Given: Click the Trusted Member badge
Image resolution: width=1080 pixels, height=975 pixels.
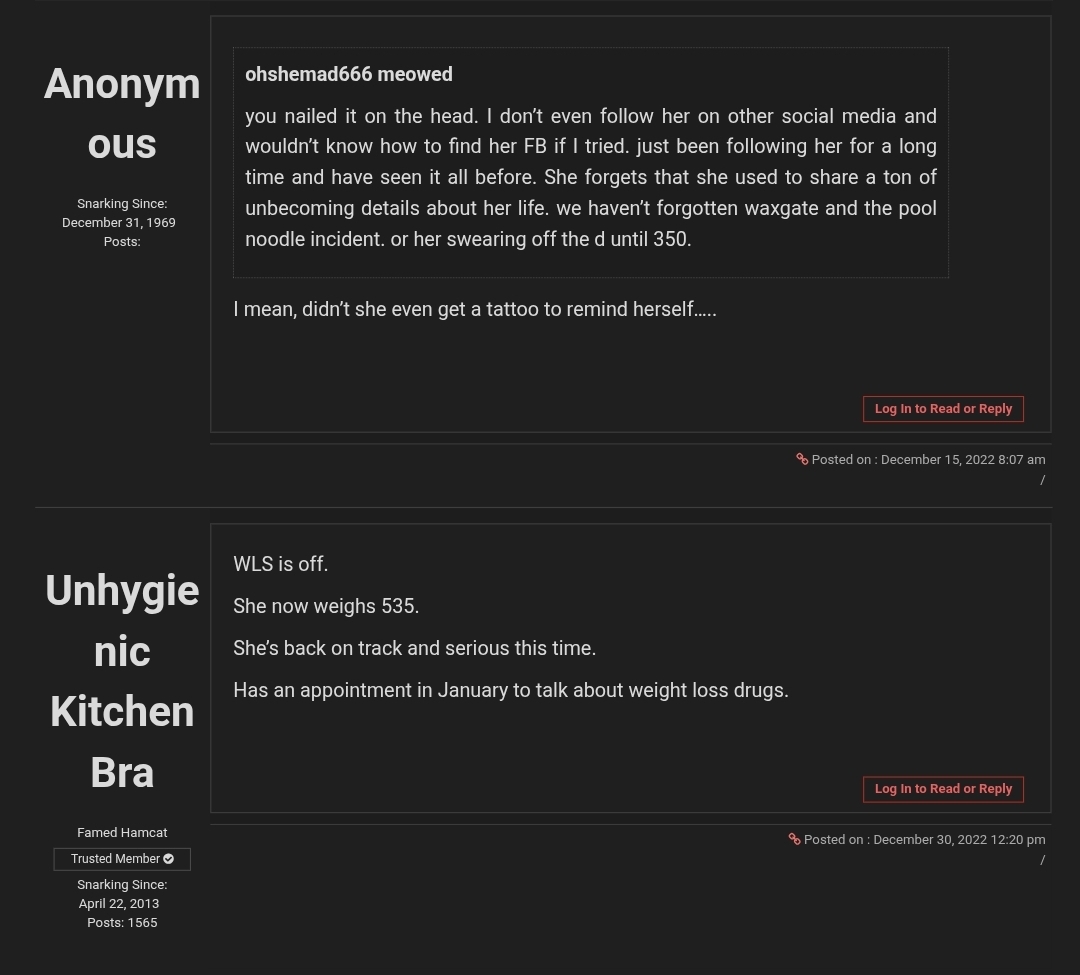Looking at the screenshot, I should click(122, 859).
